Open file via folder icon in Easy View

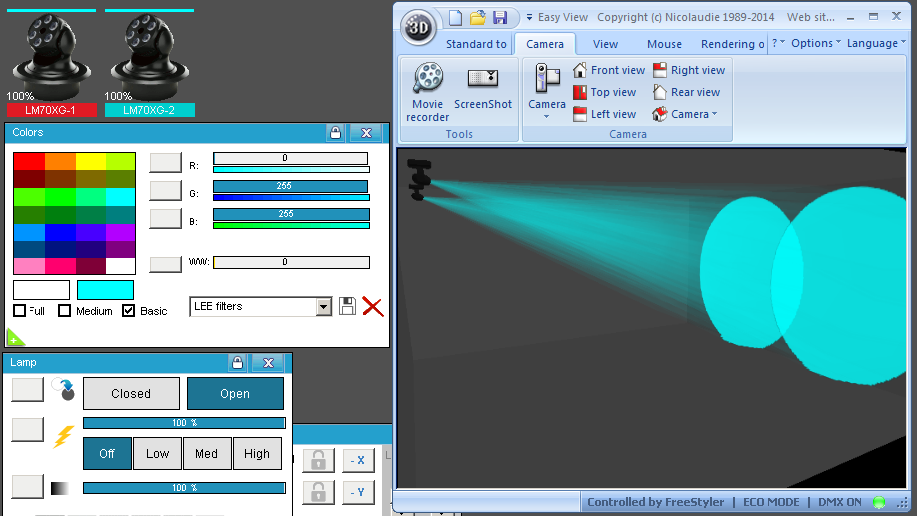click(x=478, y=18)
